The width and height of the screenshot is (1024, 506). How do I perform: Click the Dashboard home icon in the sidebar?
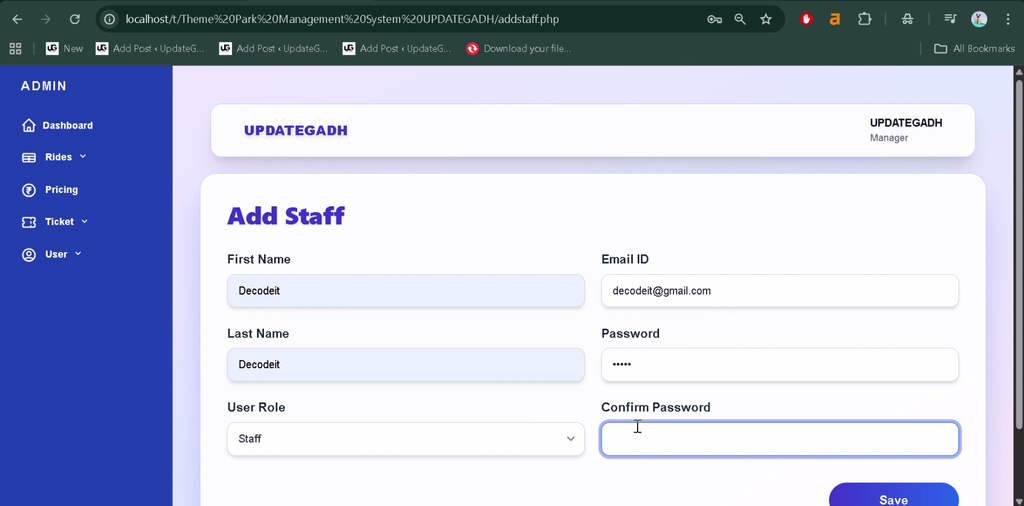[29, 125]
